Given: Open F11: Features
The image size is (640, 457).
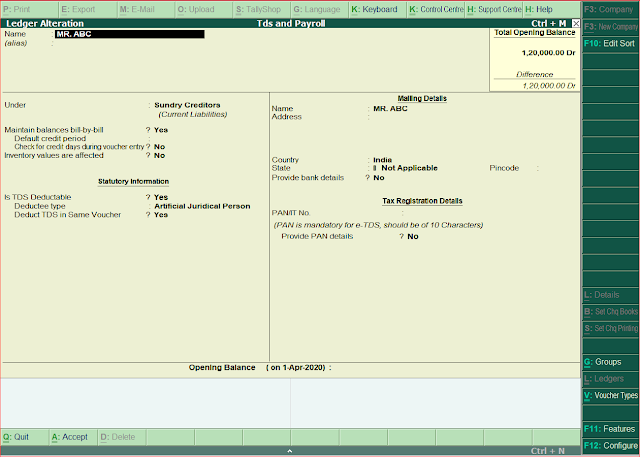Looking at the screenshot, I should (x=611, y=429).
